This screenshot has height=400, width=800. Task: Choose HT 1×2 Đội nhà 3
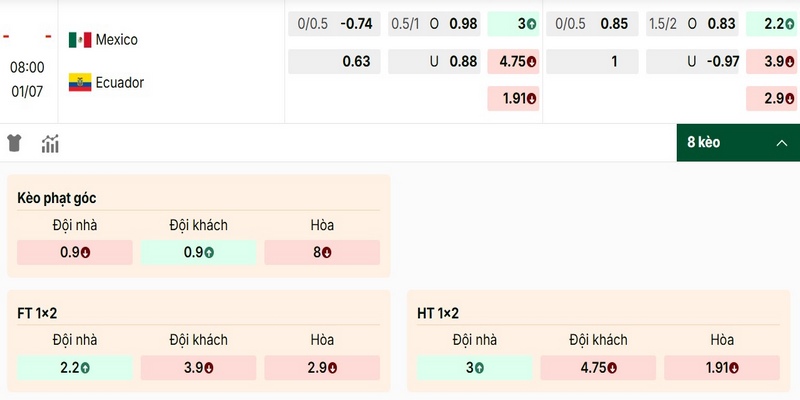click(x=474, y=368)
